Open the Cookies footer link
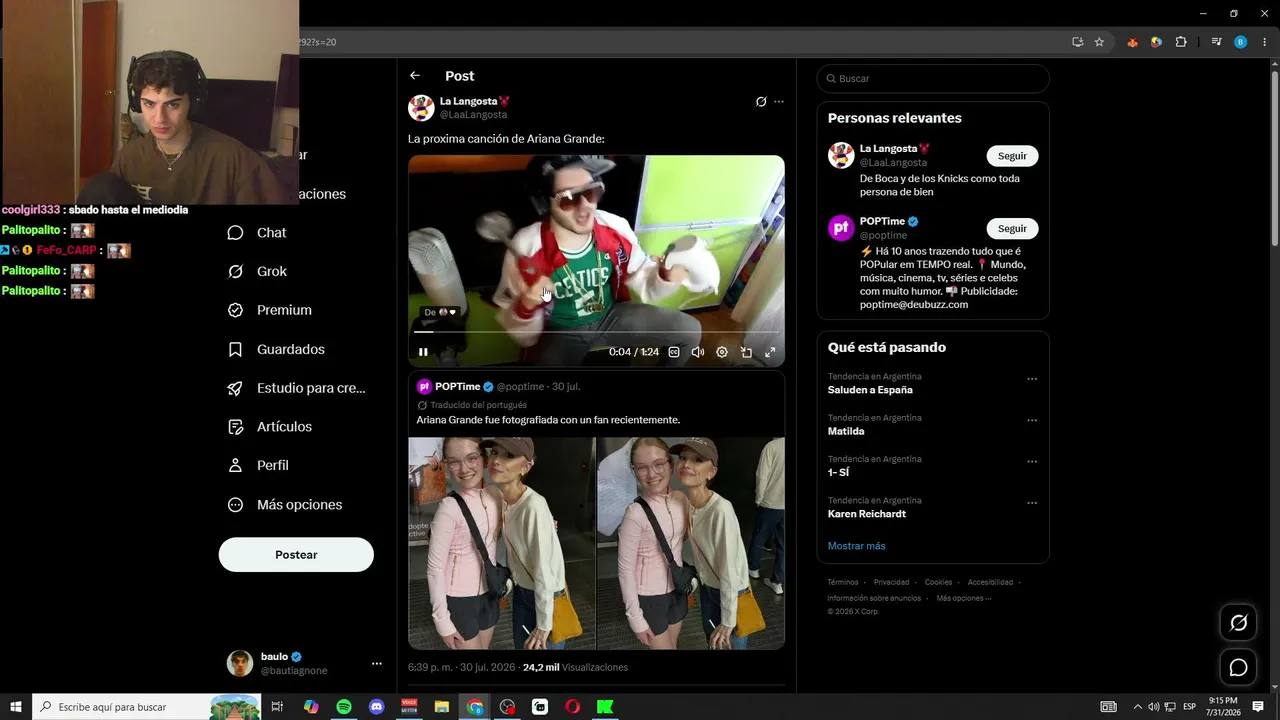This screenshot has height=720, width=1280. [938, 582]
